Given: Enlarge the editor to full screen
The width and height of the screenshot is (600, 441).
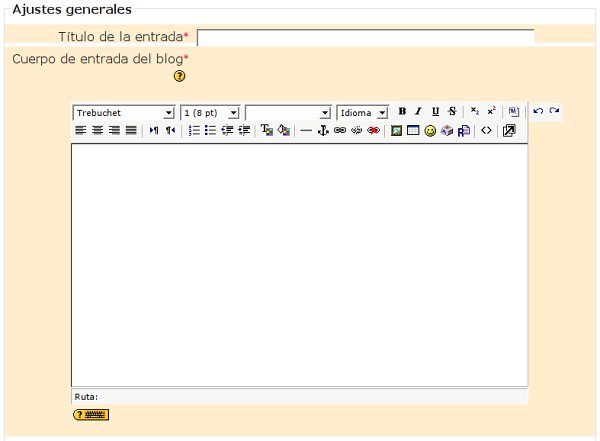Looking at the screenshot, I should [509, 131].
